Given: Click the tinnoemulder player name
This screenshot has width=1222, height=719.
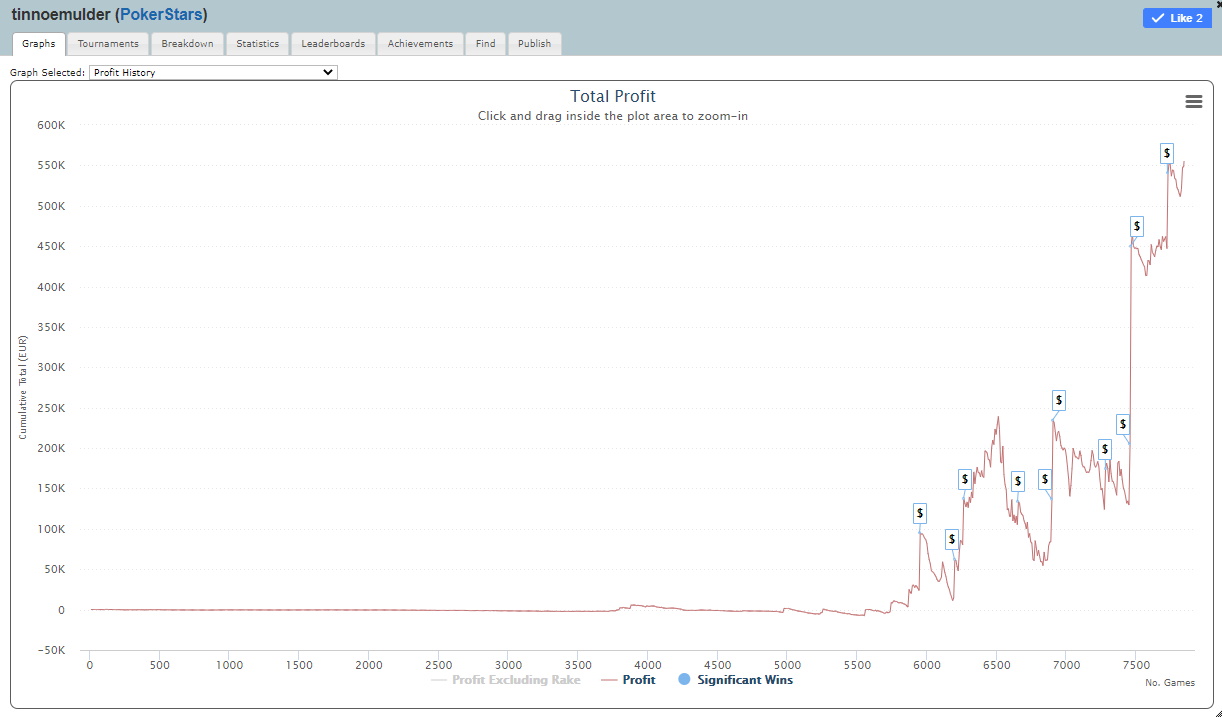Looking at the screenshot, I should 61,15.
